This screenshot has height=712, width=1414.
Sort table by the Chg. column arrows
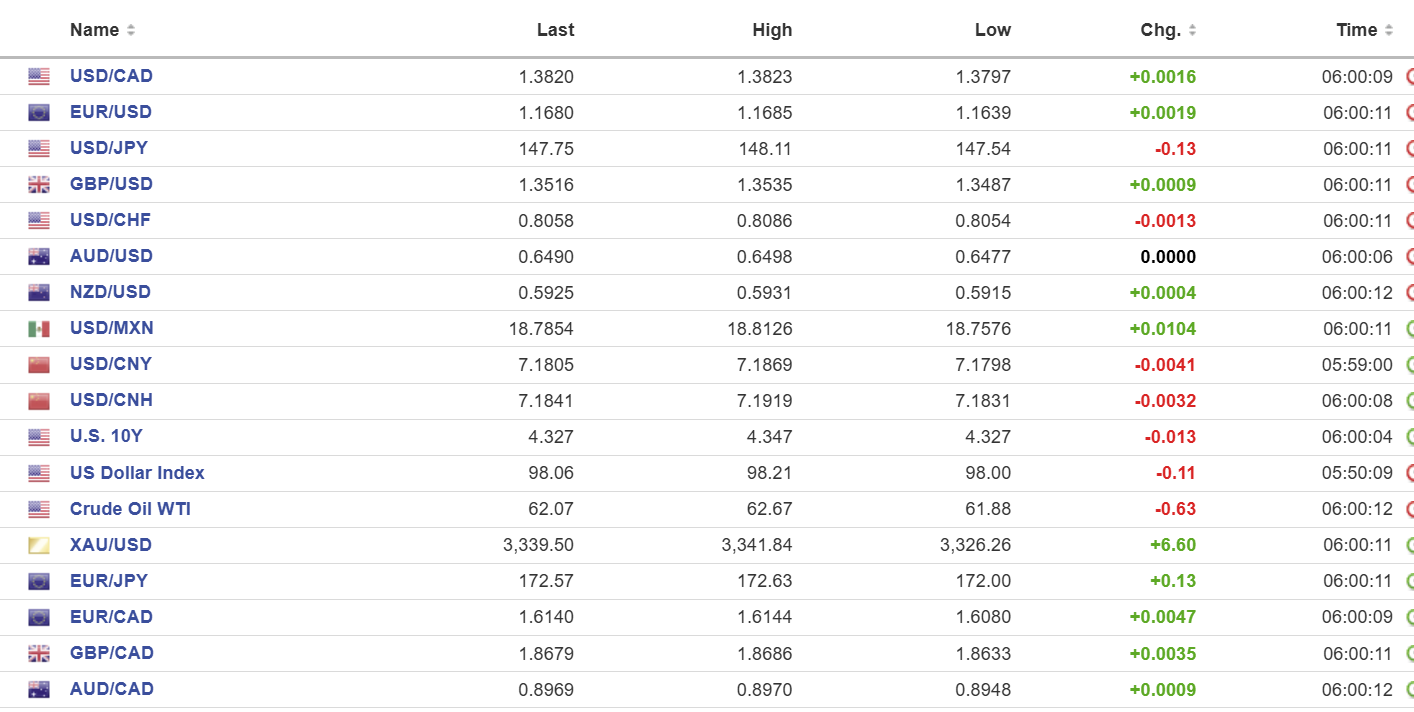click(x=1192, y=30)
